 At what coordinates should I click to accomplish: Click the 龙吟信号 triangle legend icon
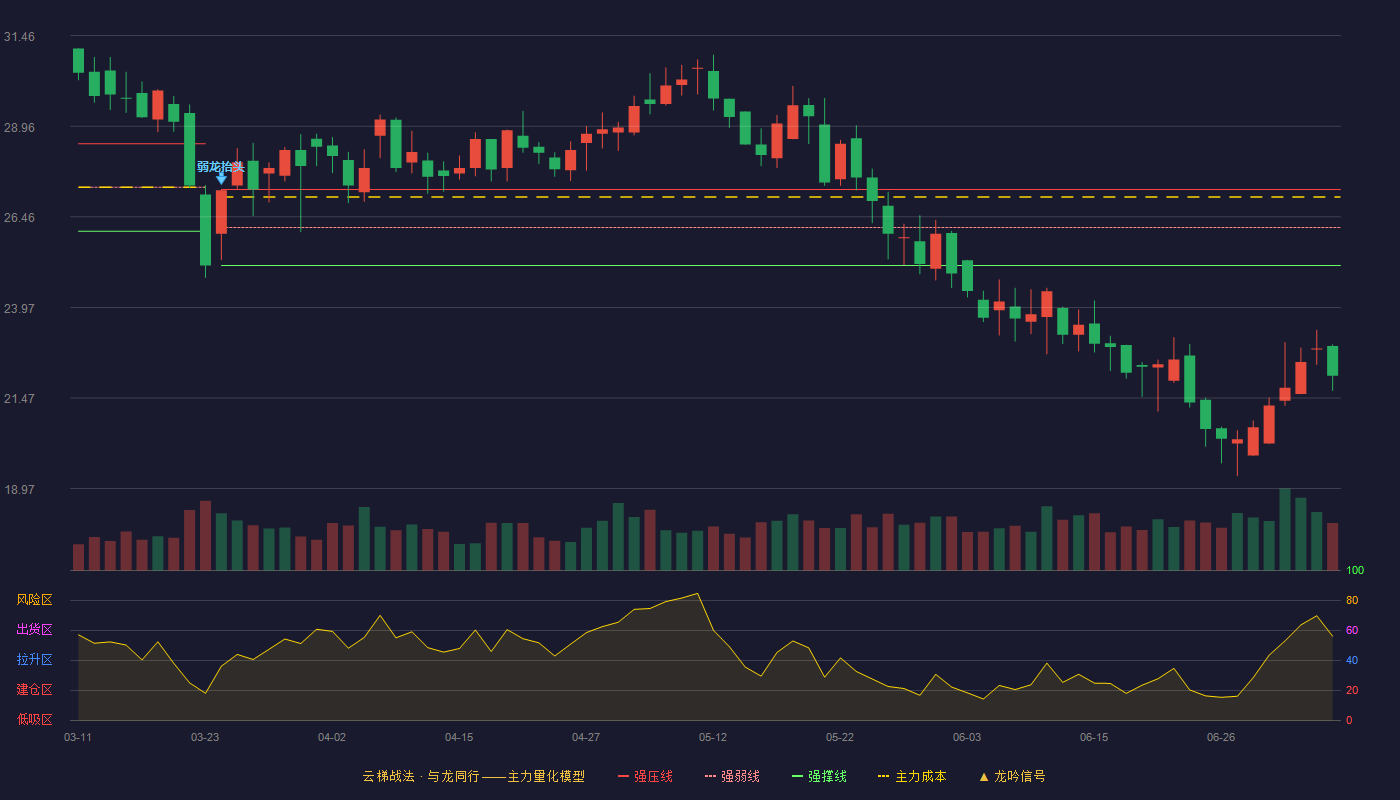(984, 776)
